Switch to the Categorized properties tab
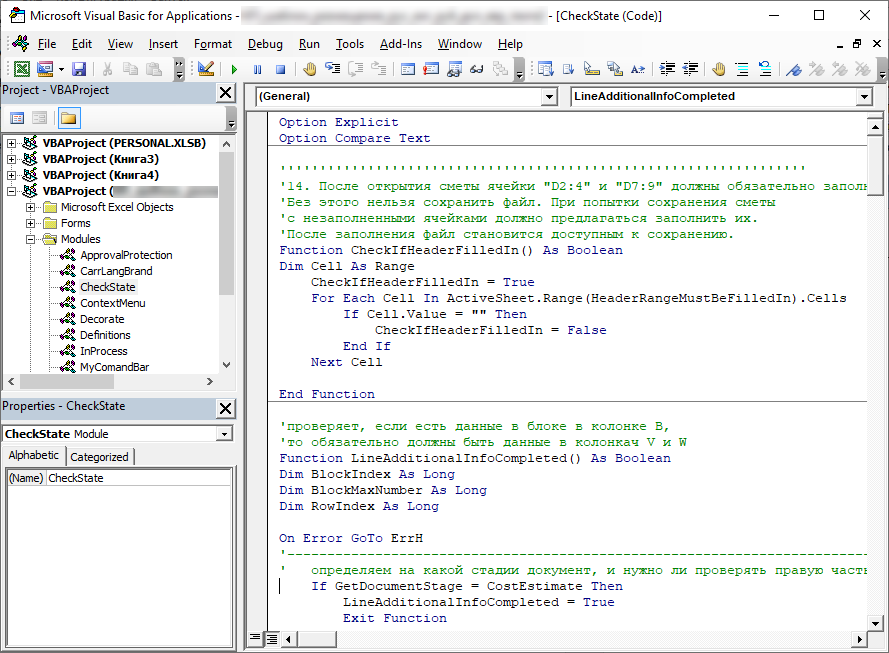 [100, 457]
